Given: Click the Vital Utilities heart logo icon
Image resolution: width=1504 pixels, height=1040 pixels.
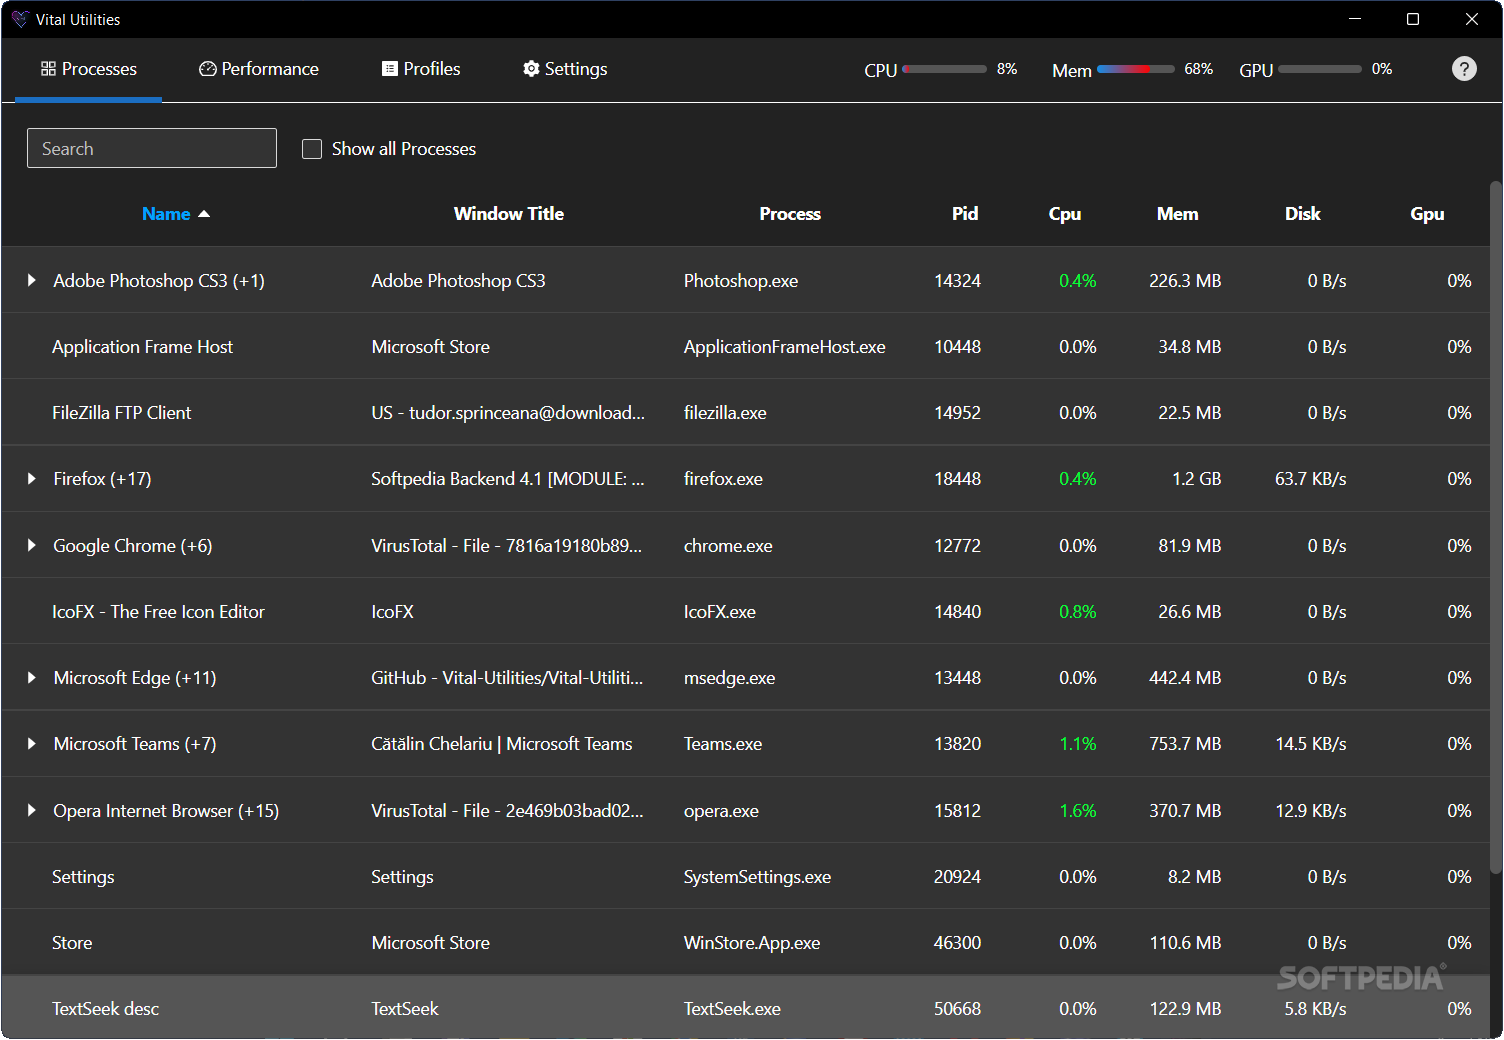Looking at the screenshot, I should 20,19.
